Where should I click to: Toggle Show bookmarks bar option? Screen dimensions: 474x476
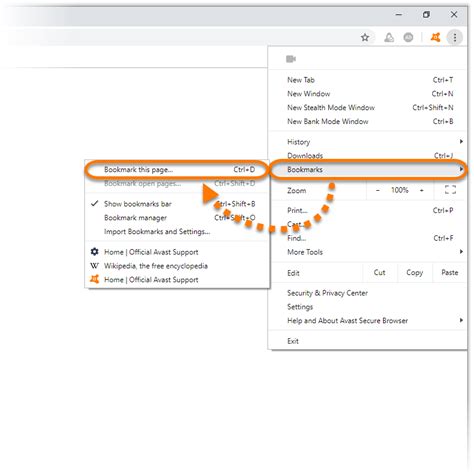pos(177,204)
